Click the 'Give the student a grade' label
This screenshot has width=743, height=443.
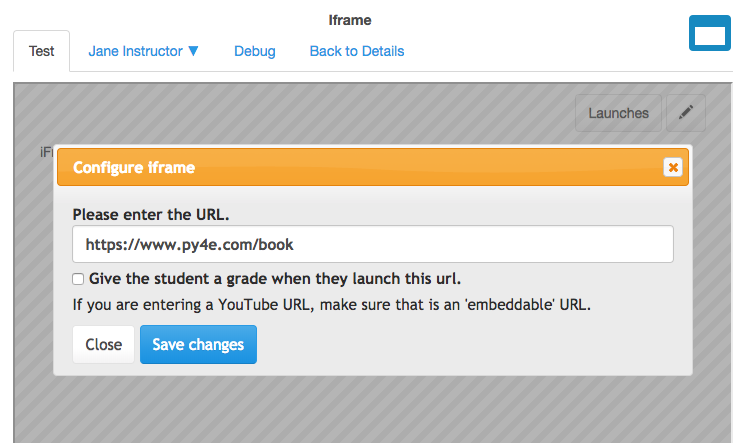click(x=274, y=279)
